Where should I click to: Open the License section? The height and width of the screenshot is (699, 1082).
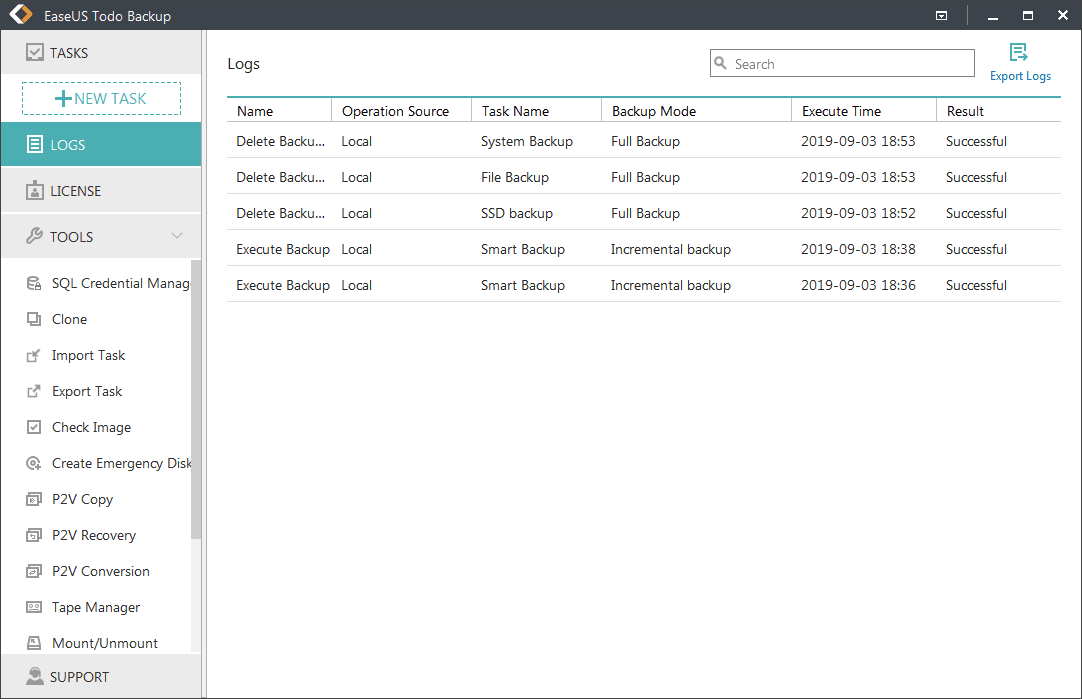(100, 191)
